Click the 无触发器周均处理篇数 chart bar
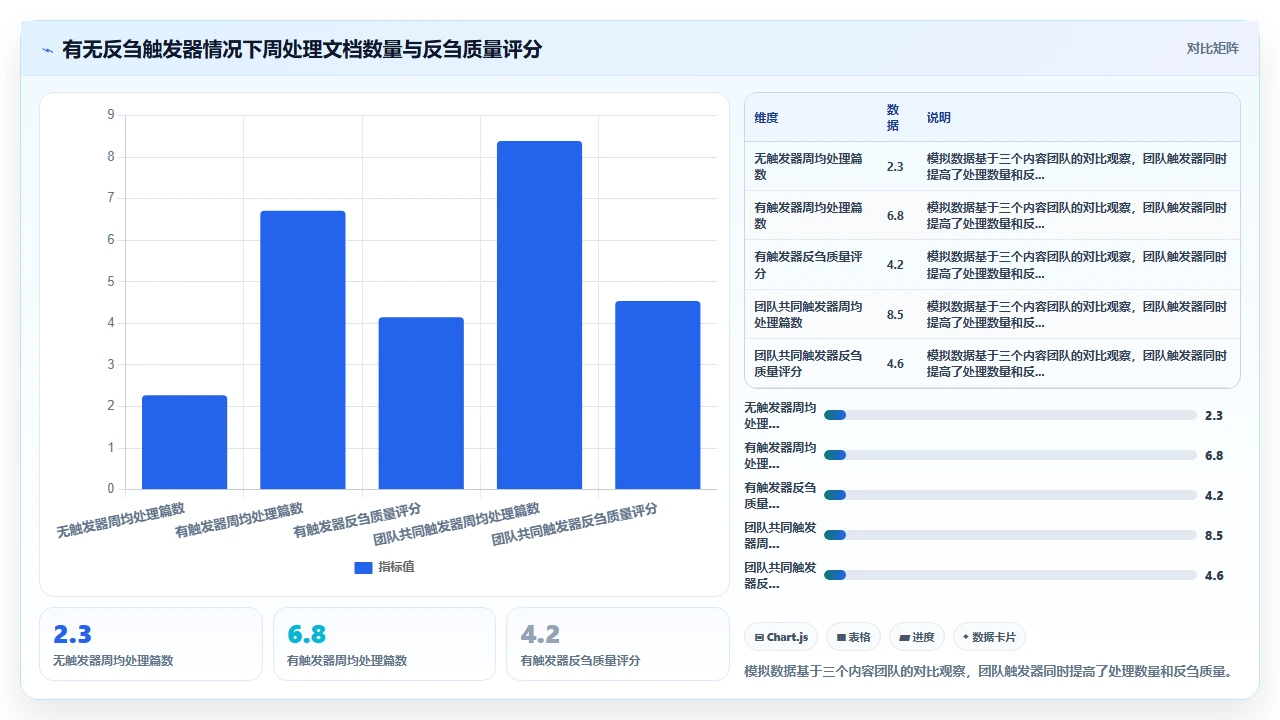Viewport: 1280px width, 720px height. [184, 442]
